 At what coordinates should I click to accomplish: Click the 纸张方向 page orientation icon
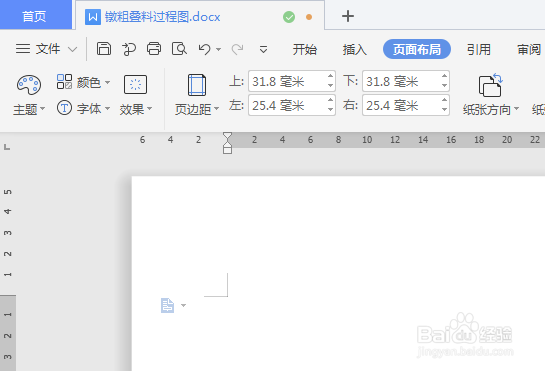tap(490, 85)
